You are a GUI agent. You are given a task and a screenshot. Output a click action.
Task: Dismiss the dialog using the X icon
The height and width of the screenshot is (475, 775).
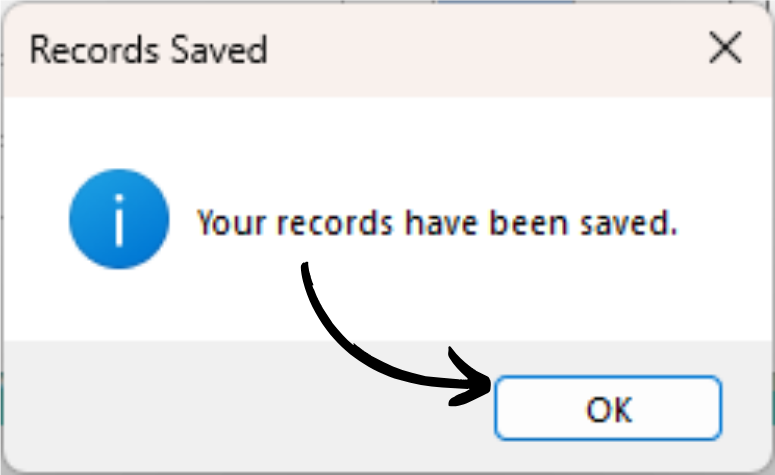click(725, 47)
